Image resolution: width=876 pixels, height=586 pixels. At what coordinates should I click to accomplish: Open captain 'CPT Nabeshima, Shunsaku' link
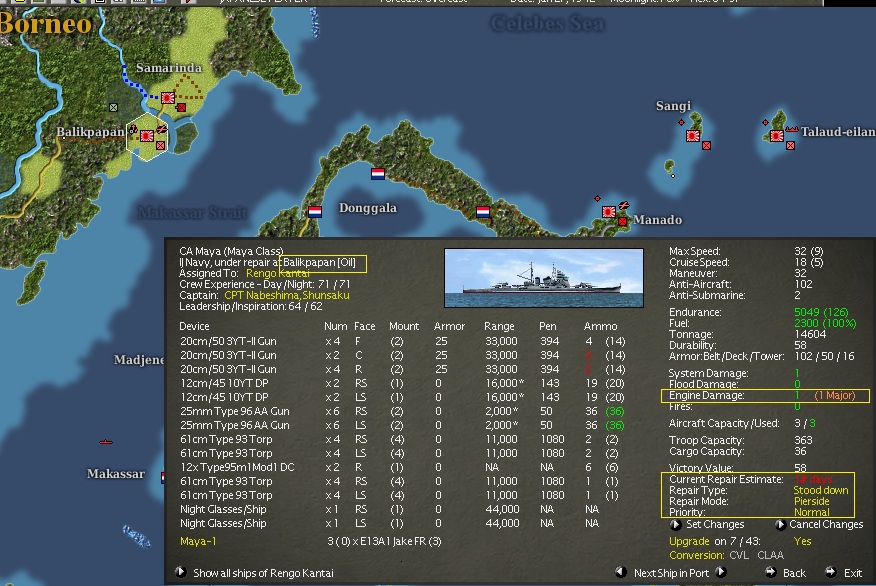pos(287,295)
